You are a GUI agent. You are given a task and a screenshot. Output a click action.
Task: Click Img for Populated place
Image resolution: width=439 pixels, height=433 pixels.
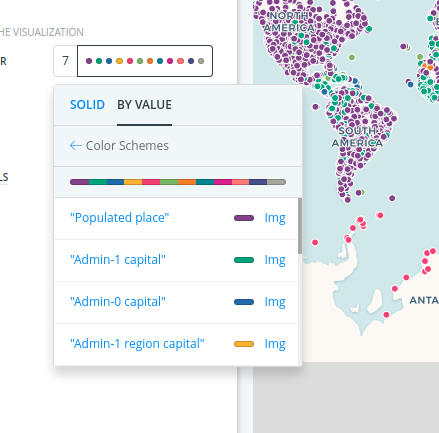click(x=275, y=218)
